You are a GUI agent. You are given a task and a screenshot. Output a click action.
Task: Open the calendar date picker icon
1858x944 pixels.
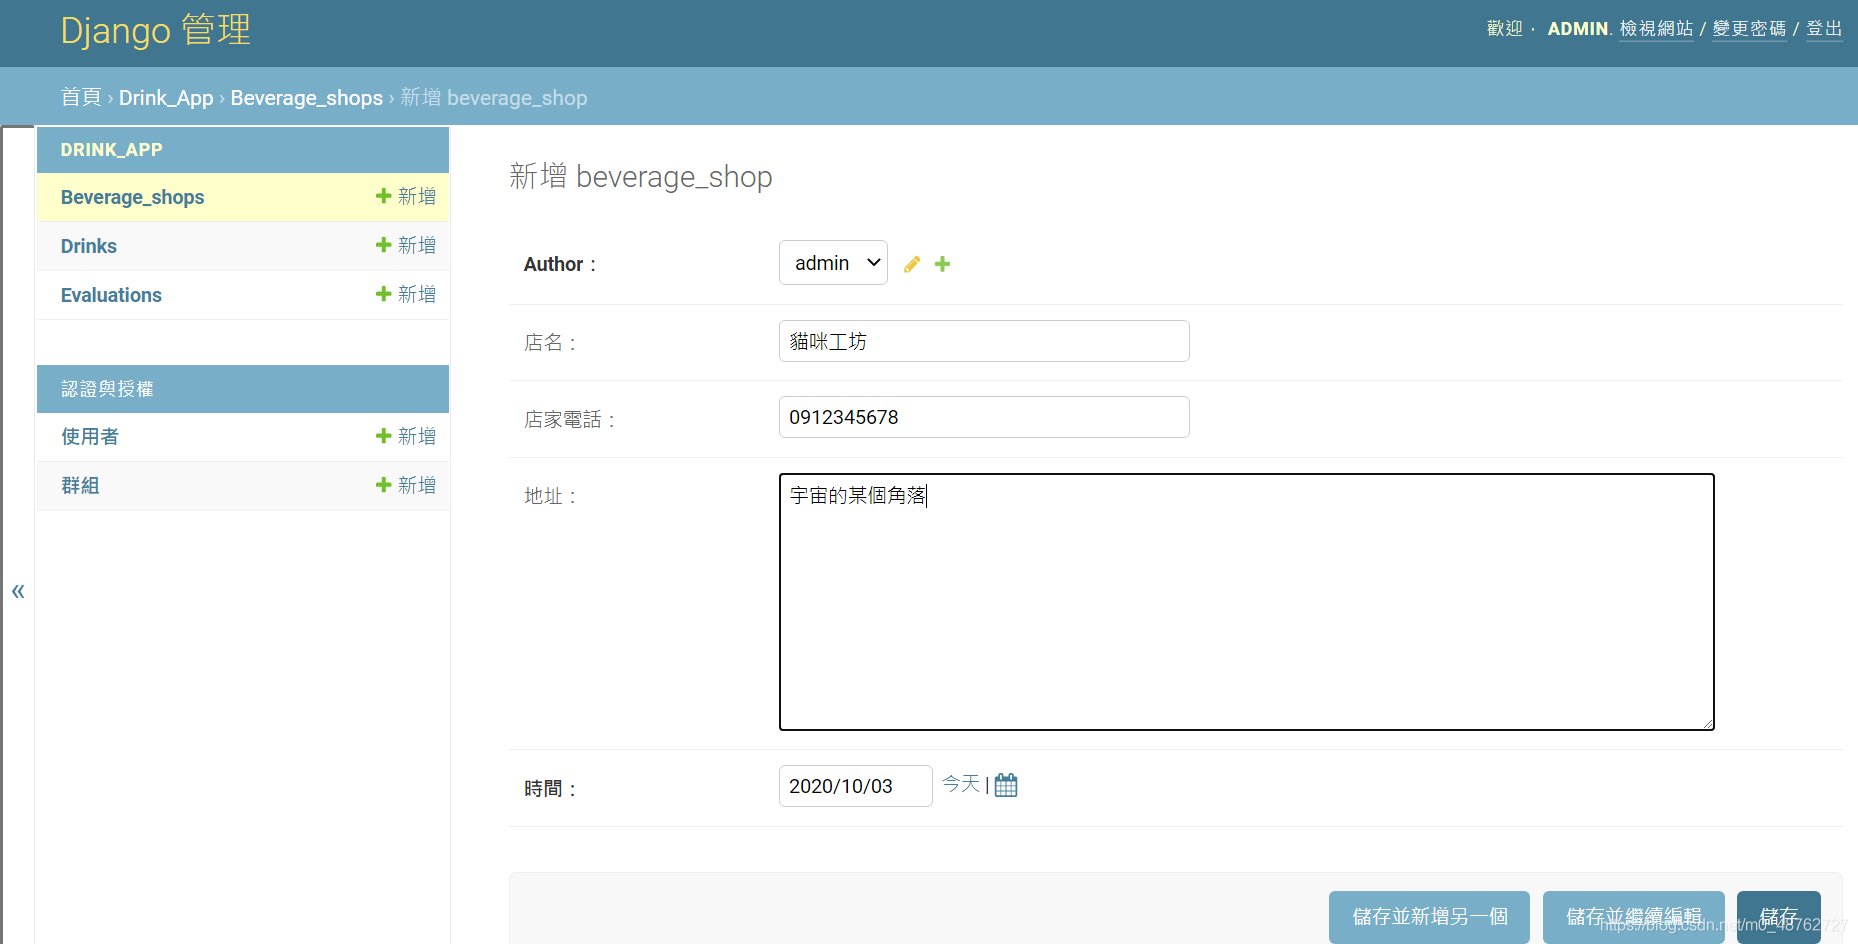pyautogui.click(x=1006, y=785)
